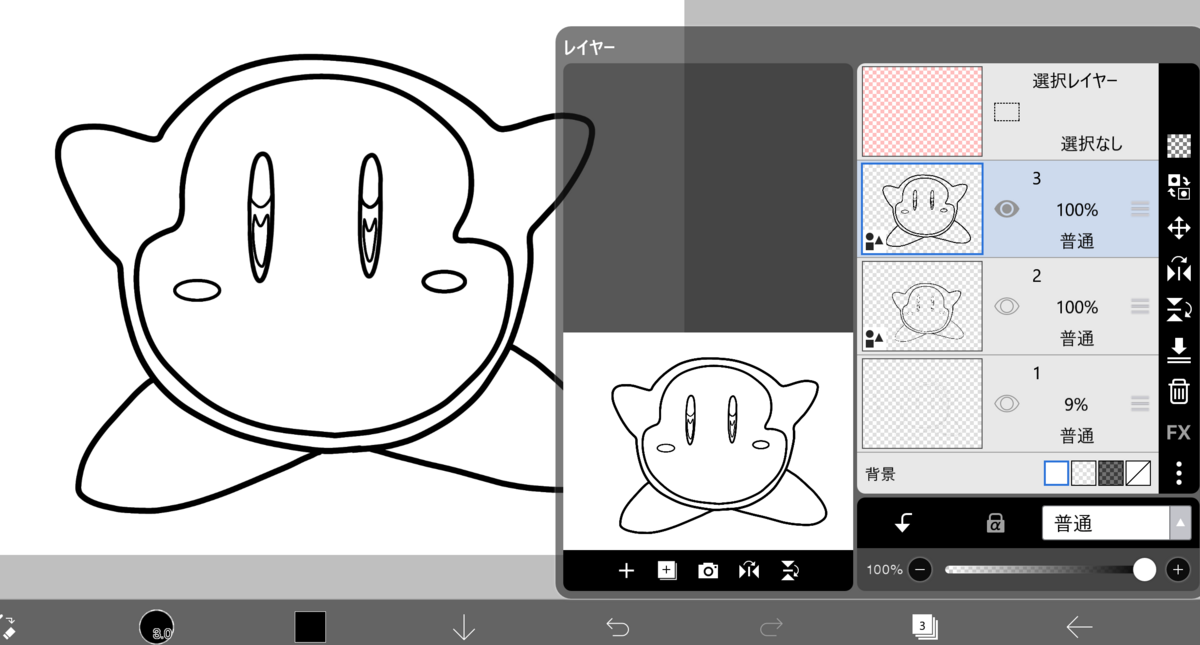The height and width of the screenshot is (645, 1200).
Task: Open FX filter options
Action: click(1179, 432)
